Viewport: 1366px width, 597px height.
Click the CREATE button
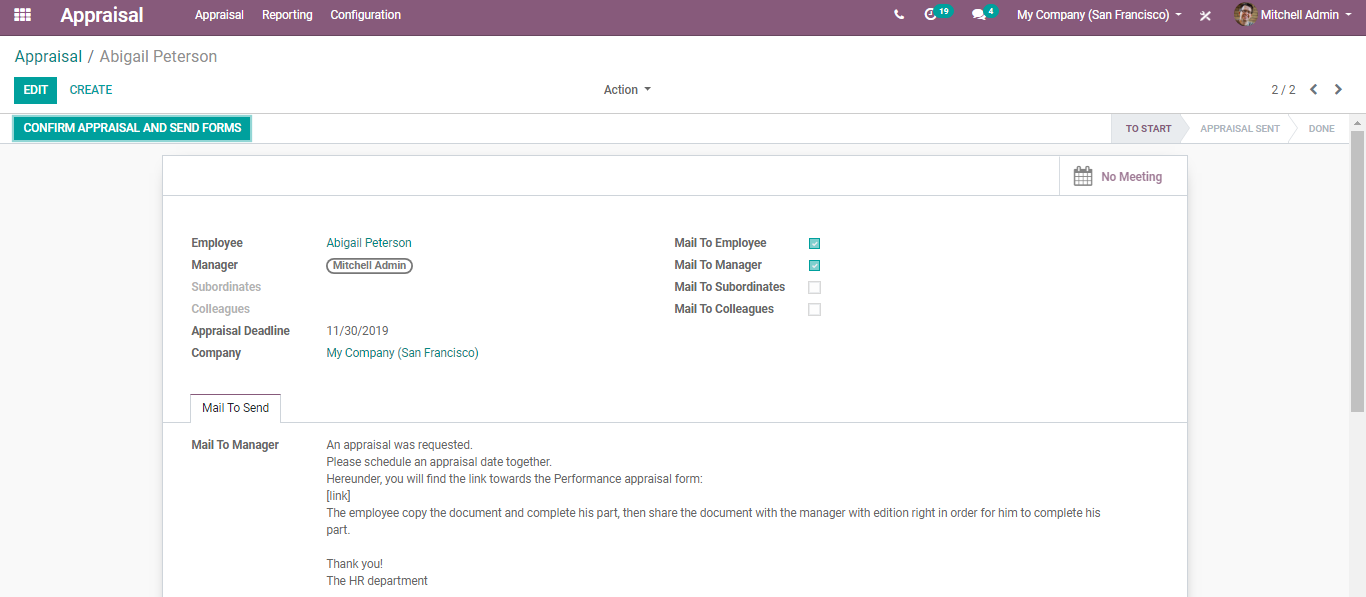click(x=91, y=90)
